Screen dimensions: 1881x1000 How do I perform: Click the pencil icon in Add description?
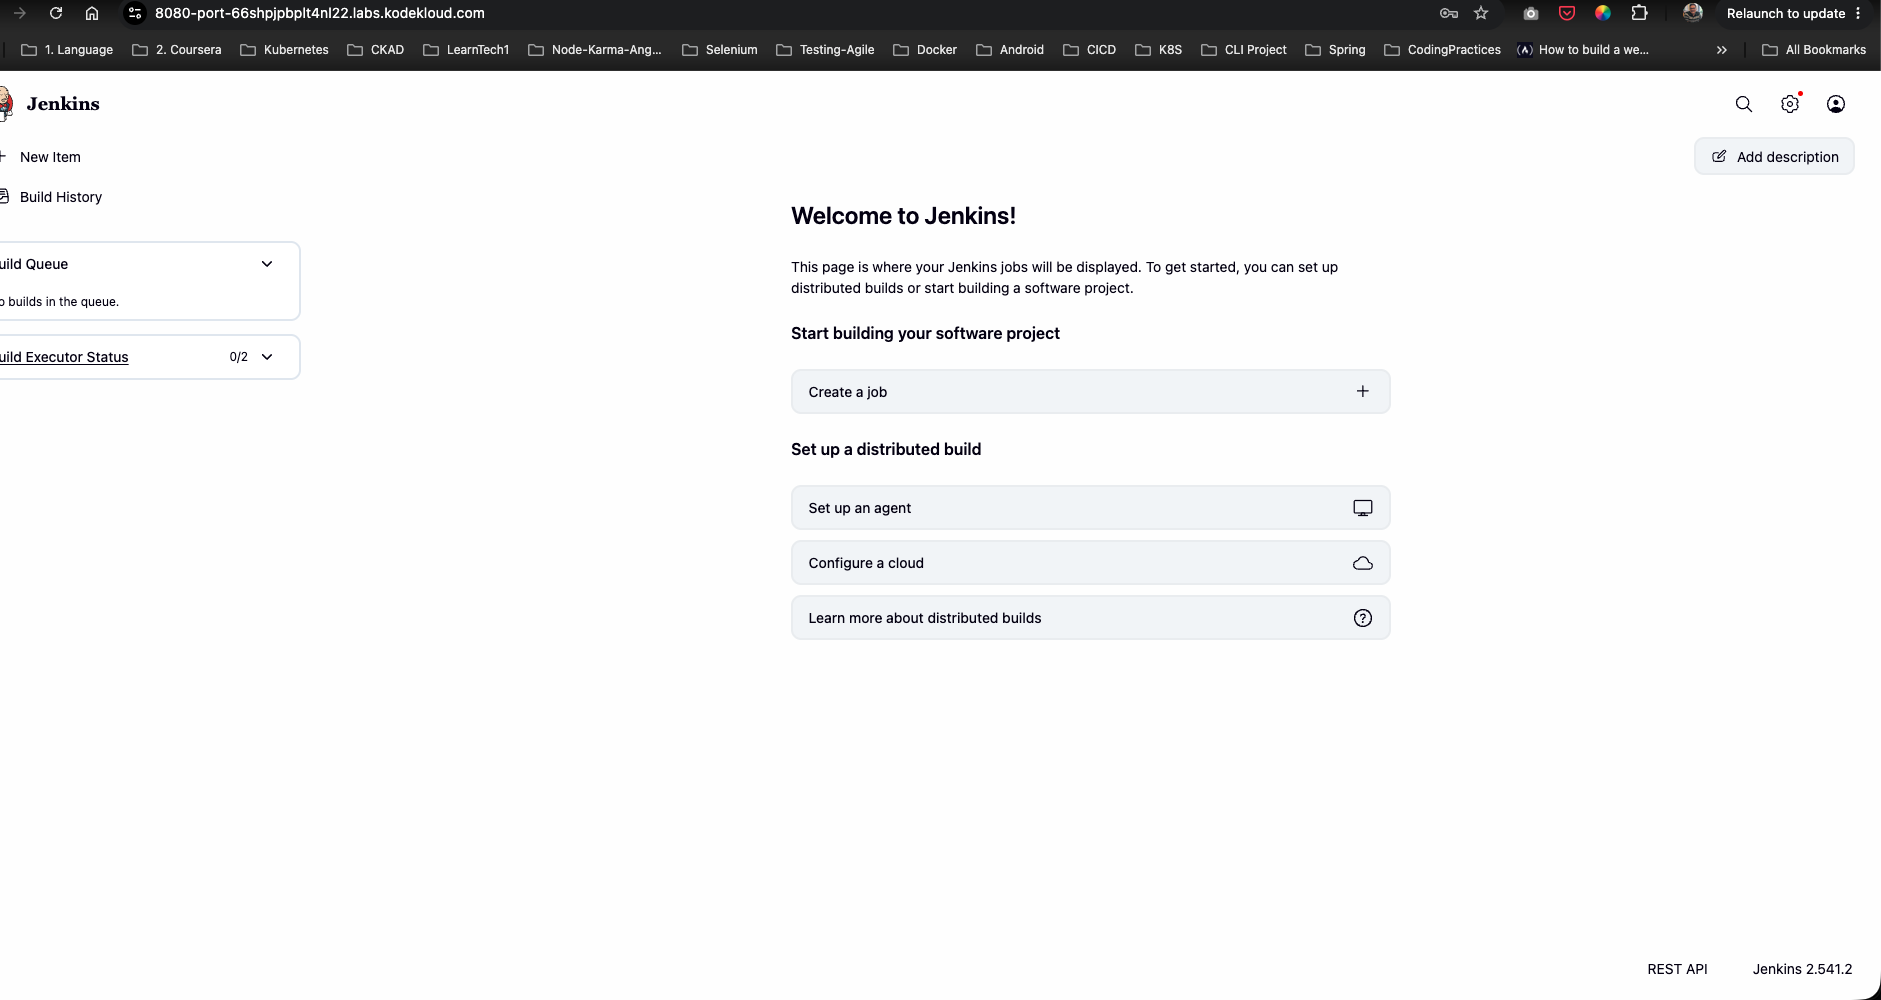pos(1719,156)
